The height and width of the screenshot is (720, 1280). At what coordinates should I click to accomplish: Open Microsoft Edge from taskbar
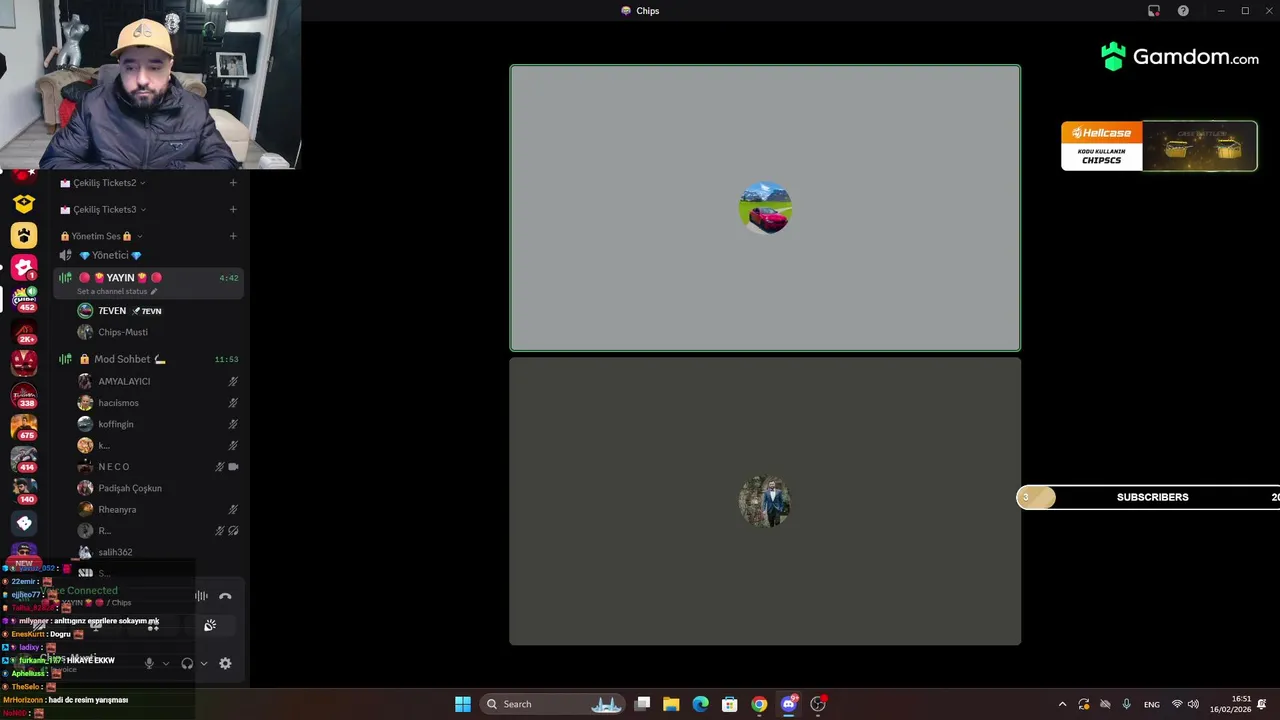click(x=700, y=704)
